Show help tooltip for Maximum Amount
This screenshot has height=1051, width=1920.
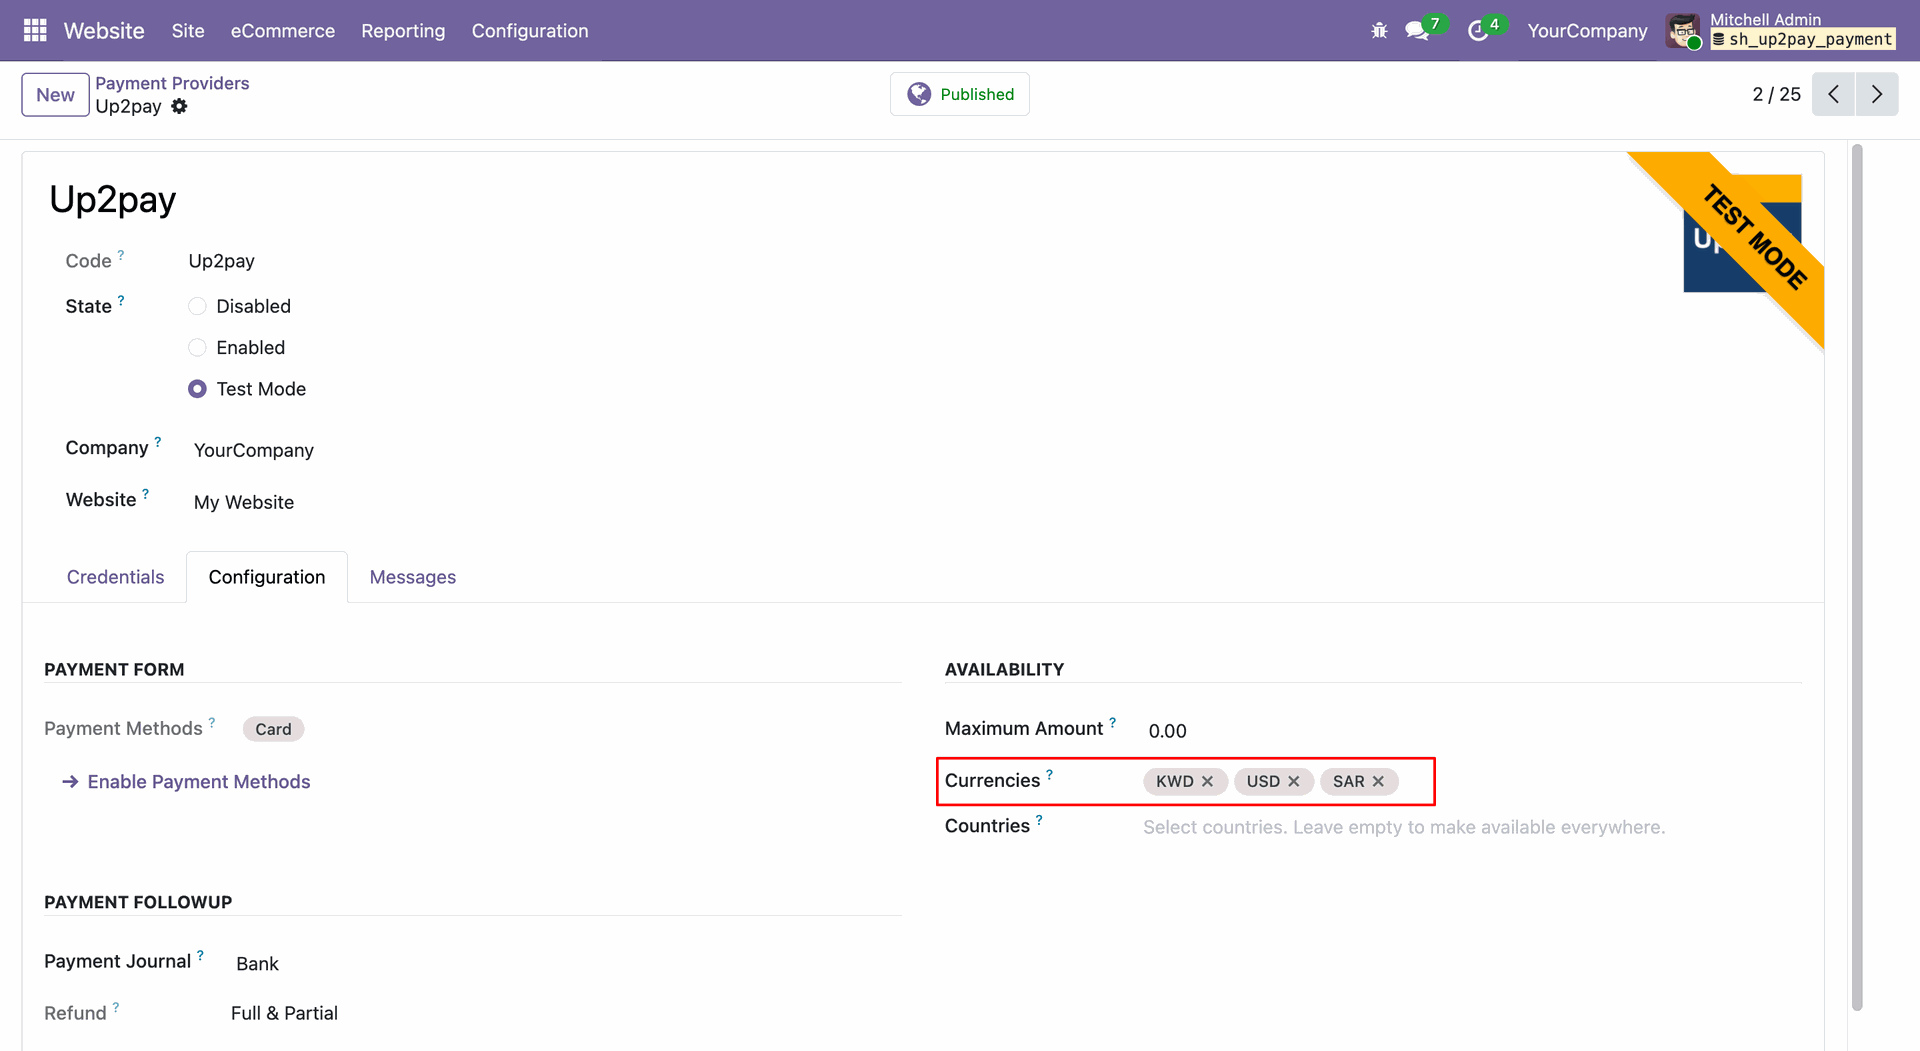1112,722
